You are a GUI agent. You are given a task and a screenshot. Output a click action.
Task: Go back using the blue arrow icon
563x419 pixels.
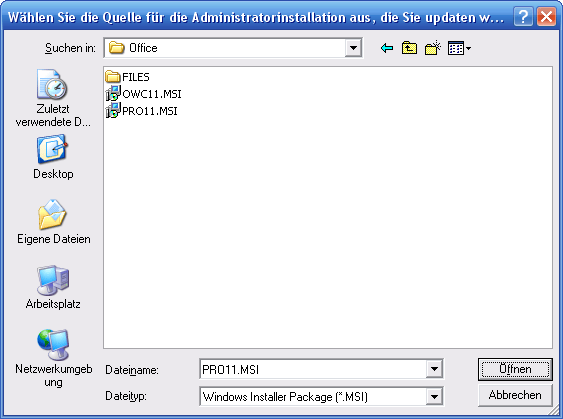pos(387,48)
